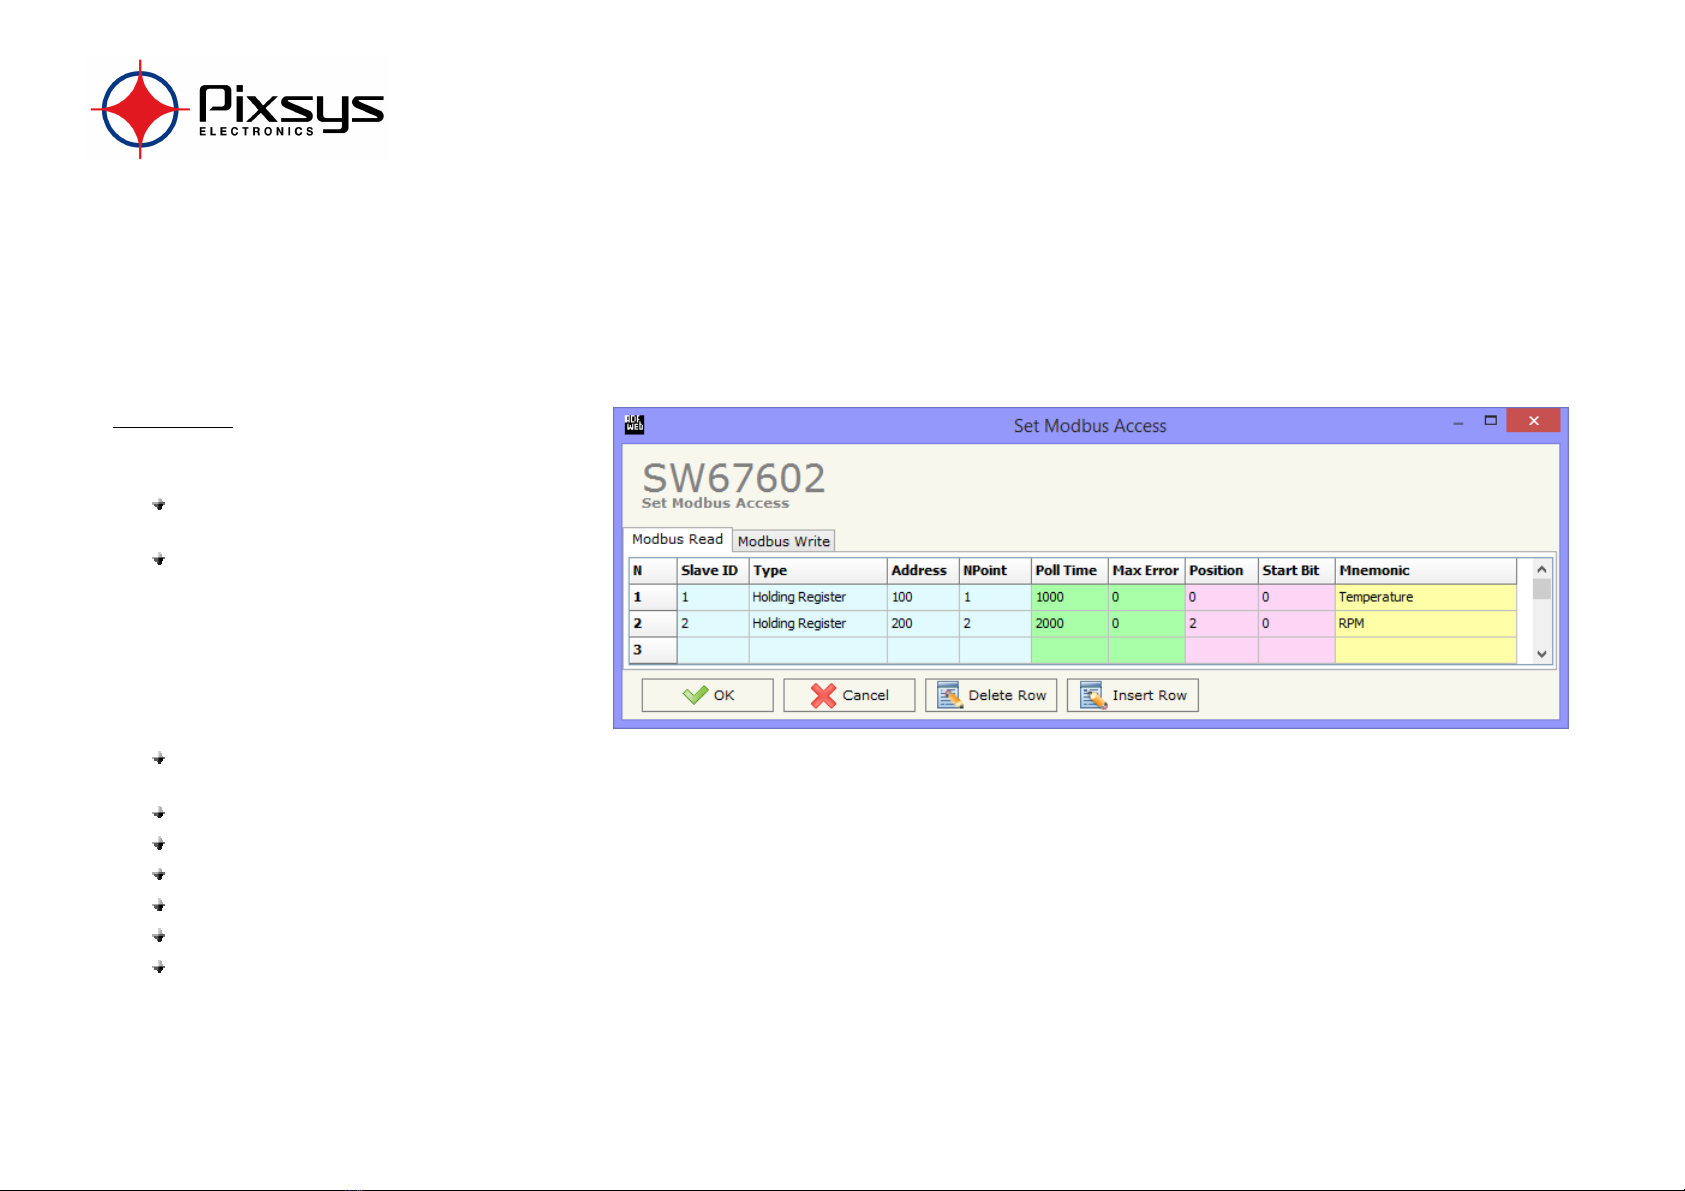Click the Start Bit column header
Image resolution: width=1685 pixels, height=1191 pixels.
tap(1297, 571)
